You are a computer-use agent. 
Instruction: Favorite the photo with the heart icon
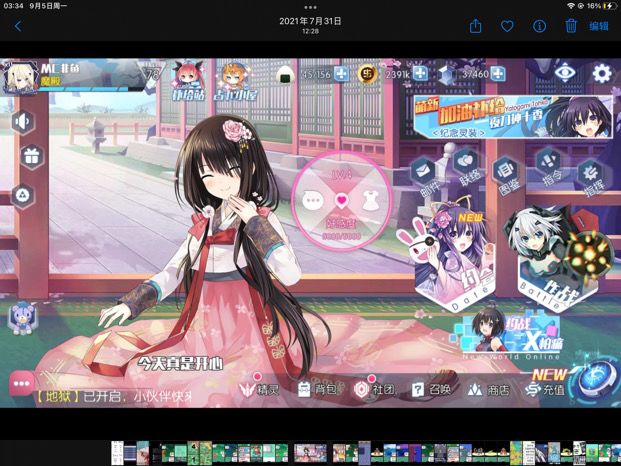click(507, 27)
